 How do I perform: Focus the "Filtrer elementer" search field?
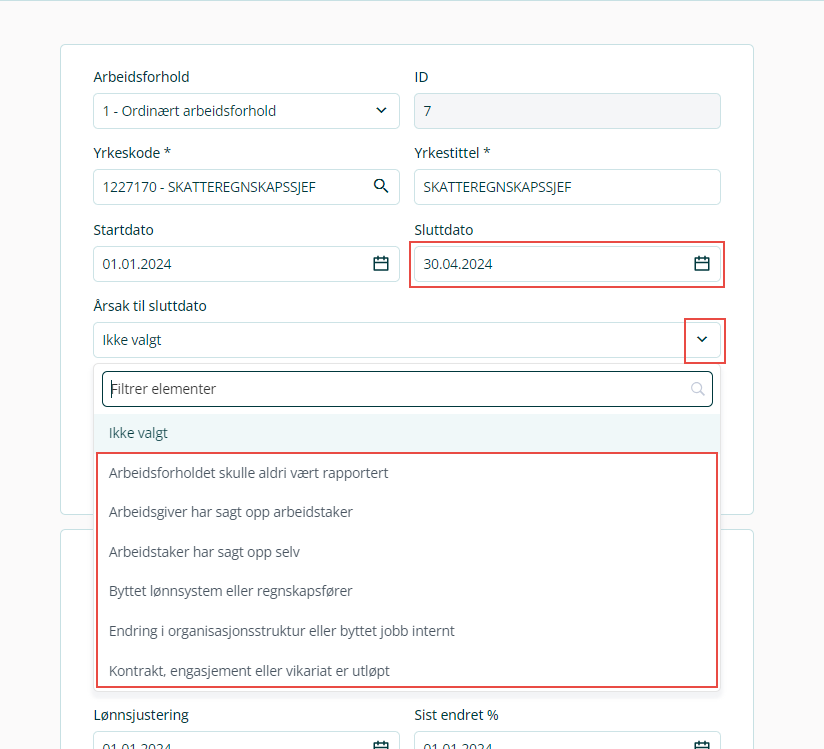tap(395, 389)
